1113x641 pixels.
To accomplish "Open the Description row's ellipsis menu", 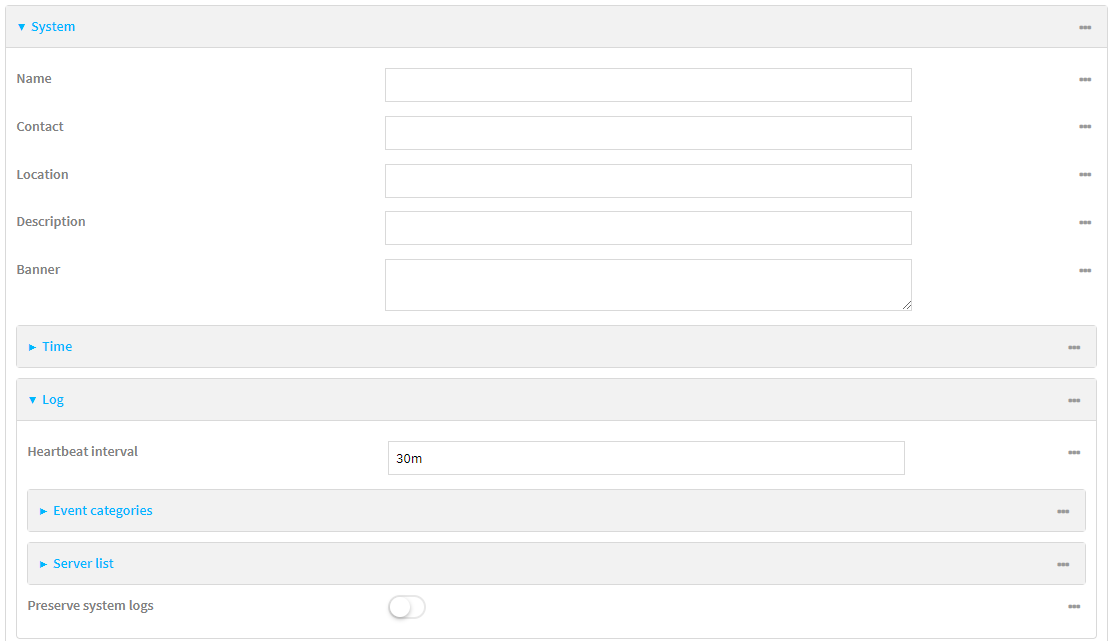I will (x=1085, y=222).
